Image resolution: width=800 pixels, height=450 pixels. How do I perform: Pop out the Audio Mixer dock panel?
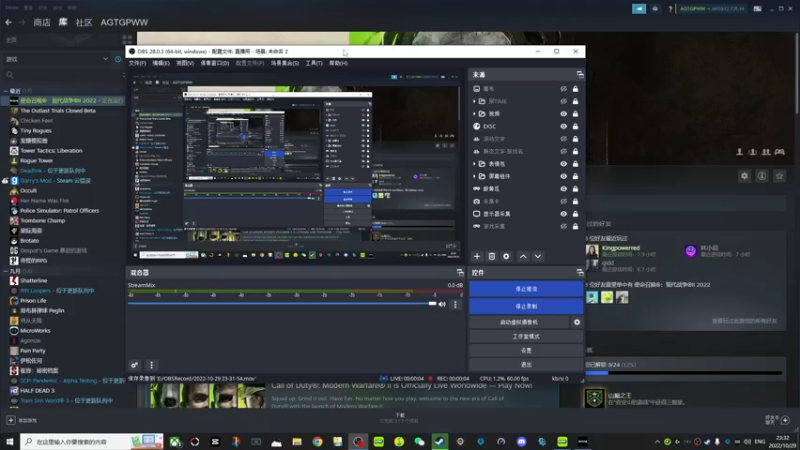pos(460,272)
